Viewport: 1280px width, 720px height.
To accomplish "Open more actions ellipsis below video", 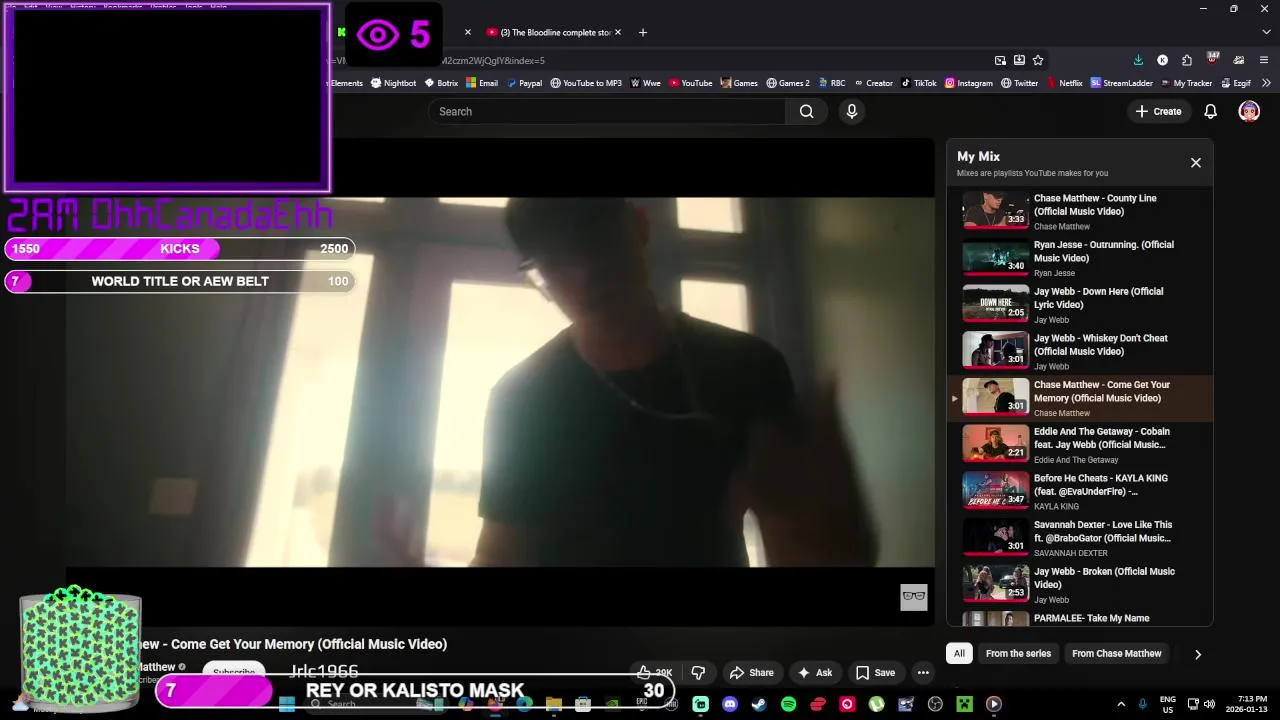I will pyautogui.click(x=923, y=672).
